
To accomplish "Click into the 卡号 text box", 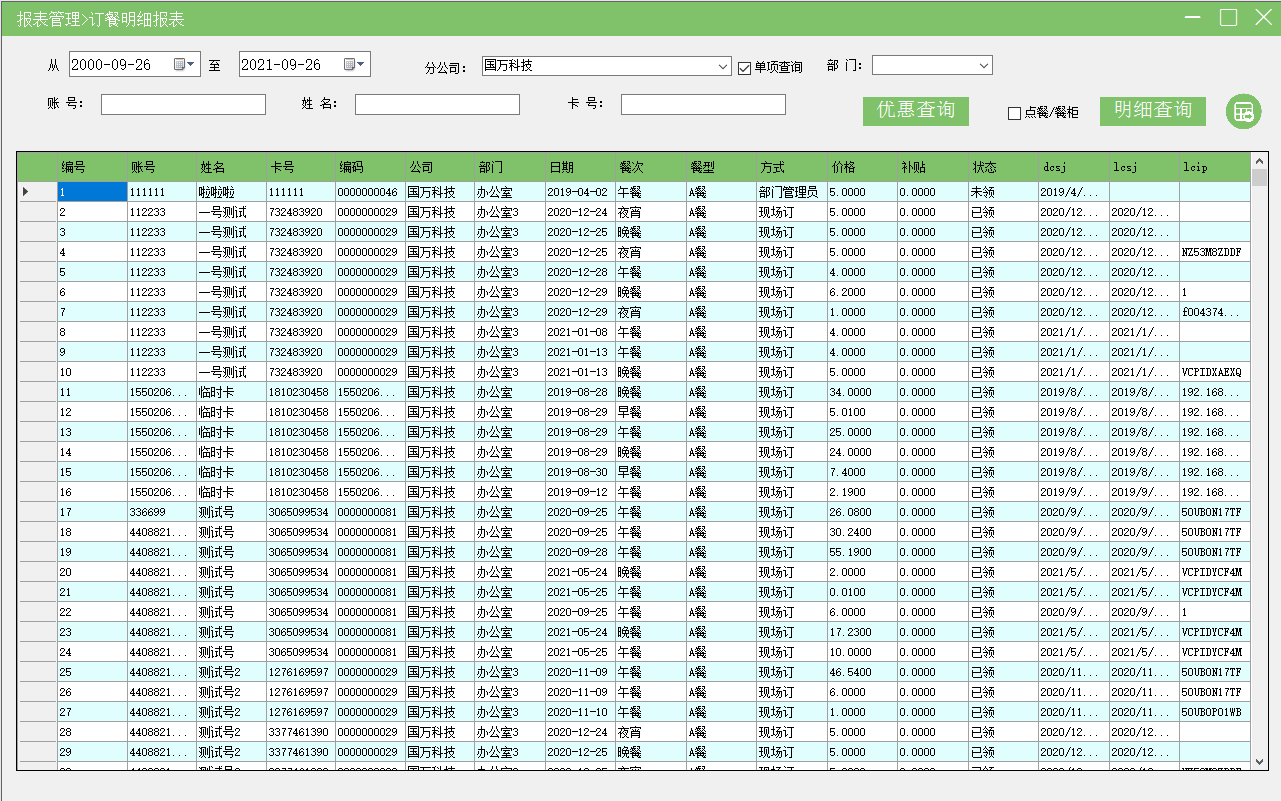I will coord(703,105).
